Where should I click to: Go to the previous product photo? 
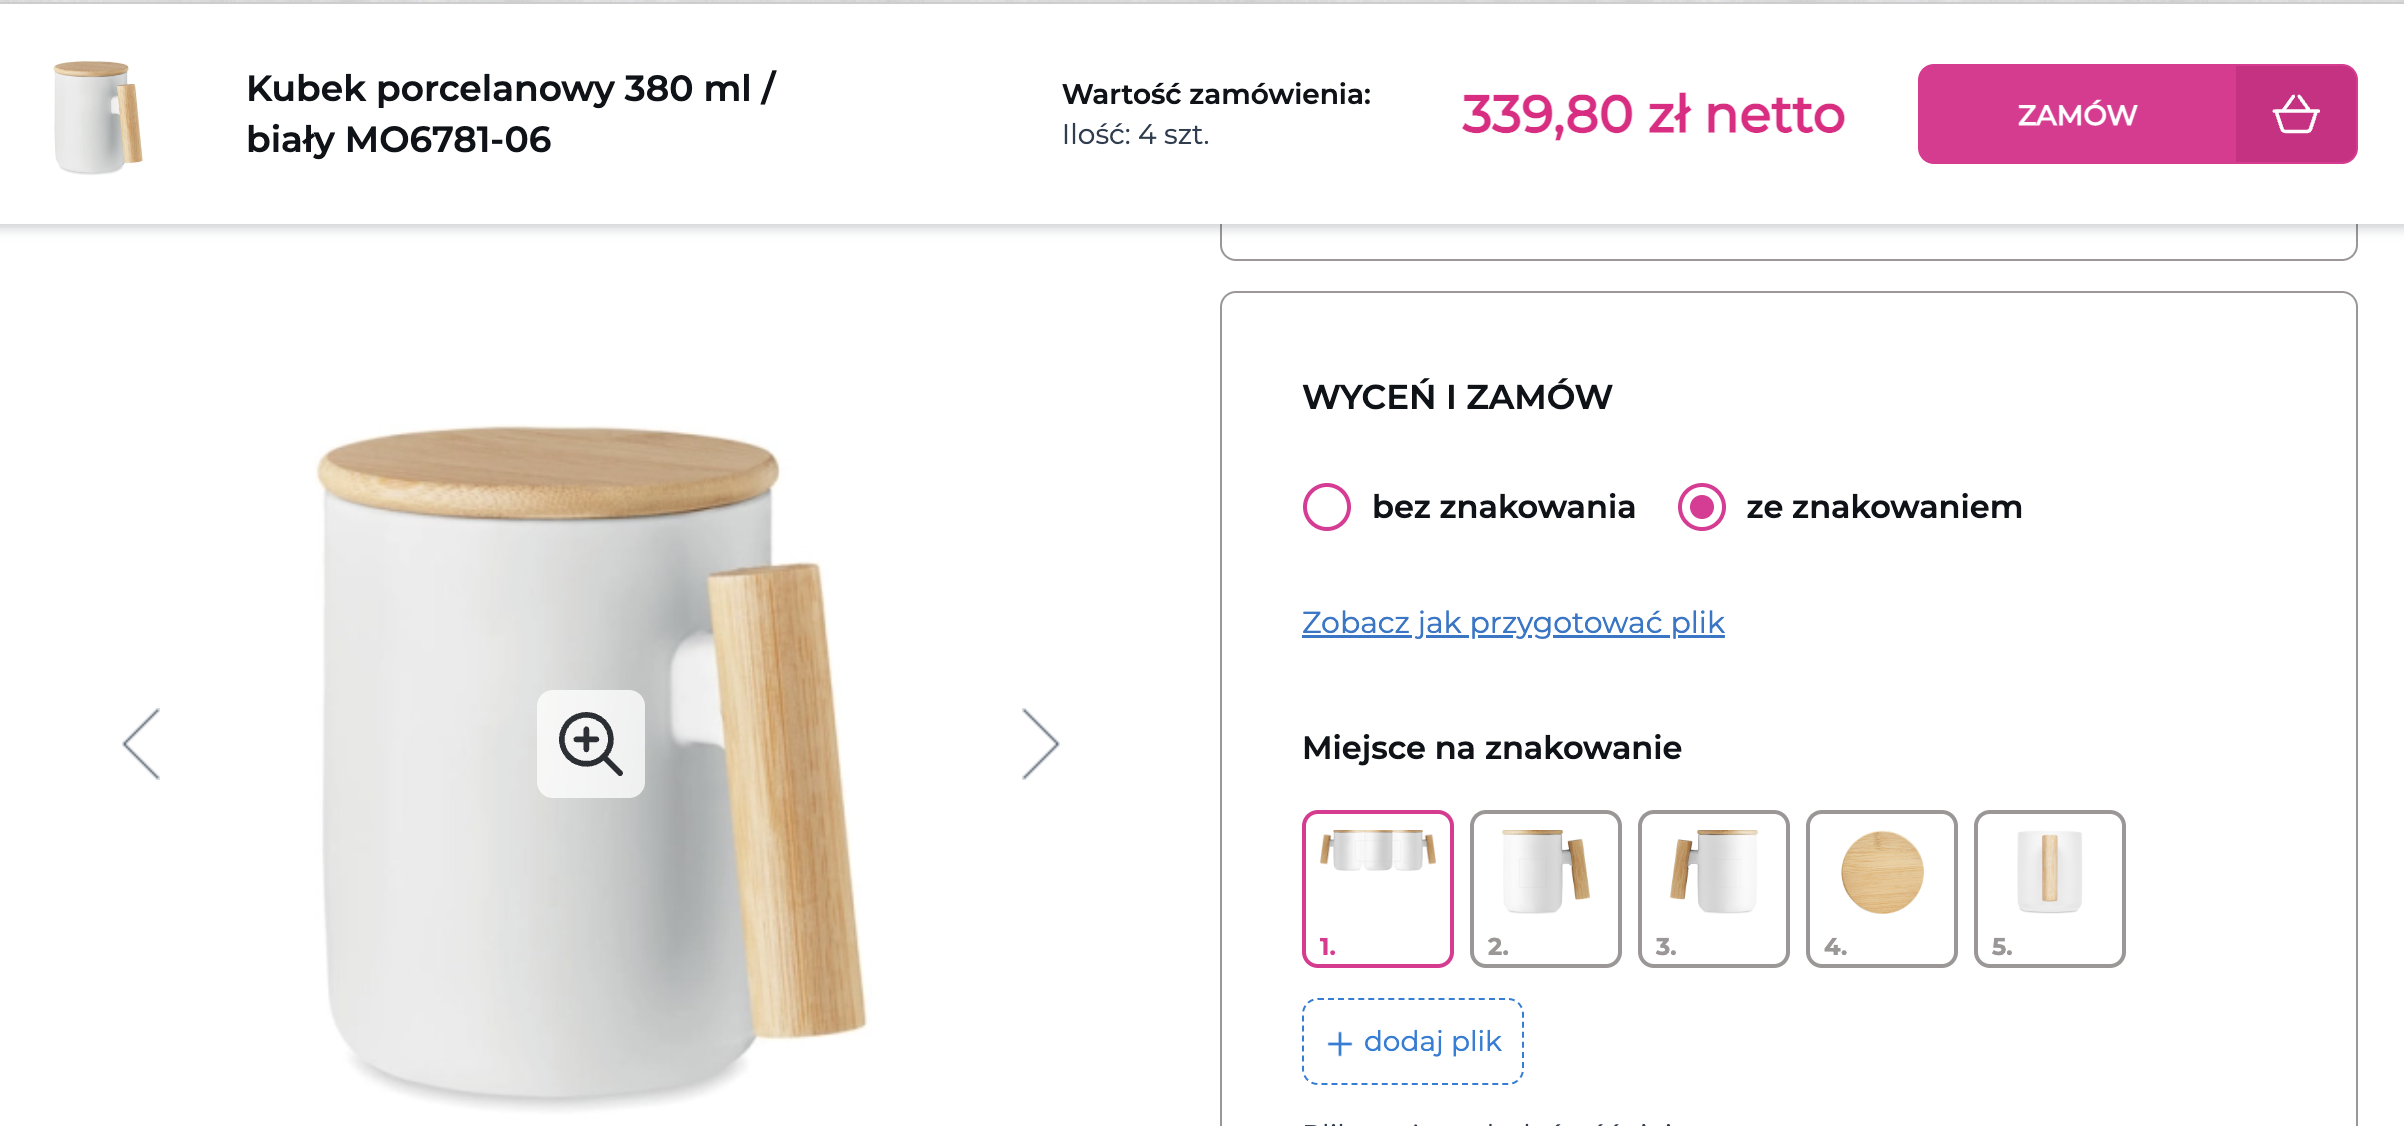[x=142, y=744]
